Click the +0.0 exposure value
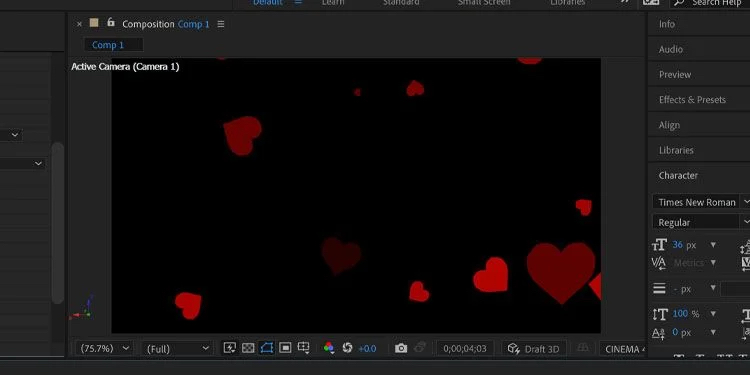Screen dimensions: 750x375 click(x=367, y=349)
